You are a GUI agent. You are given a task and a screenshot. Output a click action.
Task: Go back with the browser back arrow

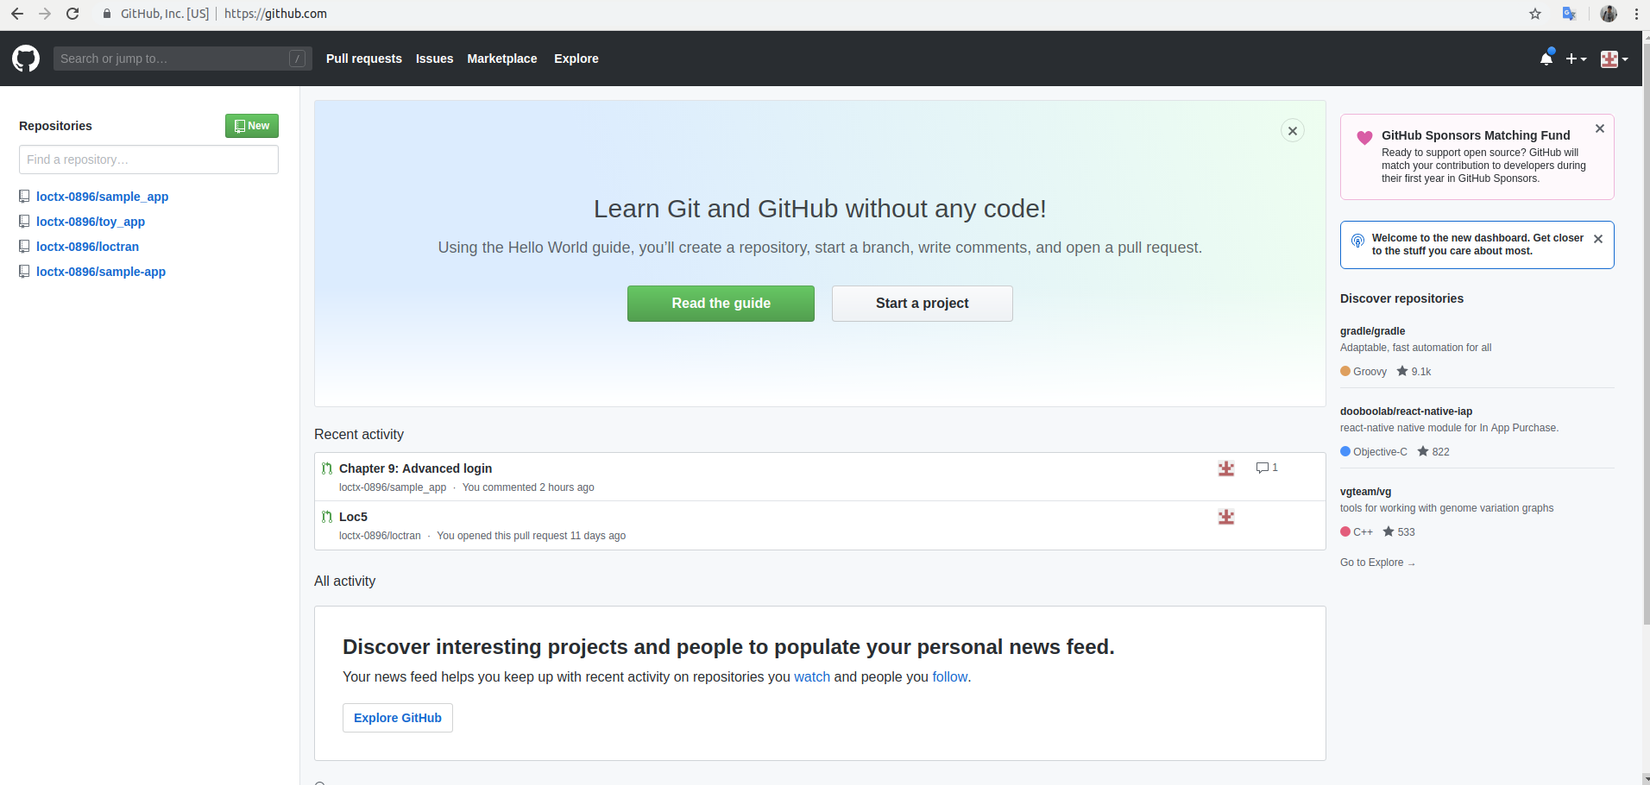[x=17, y=14]
